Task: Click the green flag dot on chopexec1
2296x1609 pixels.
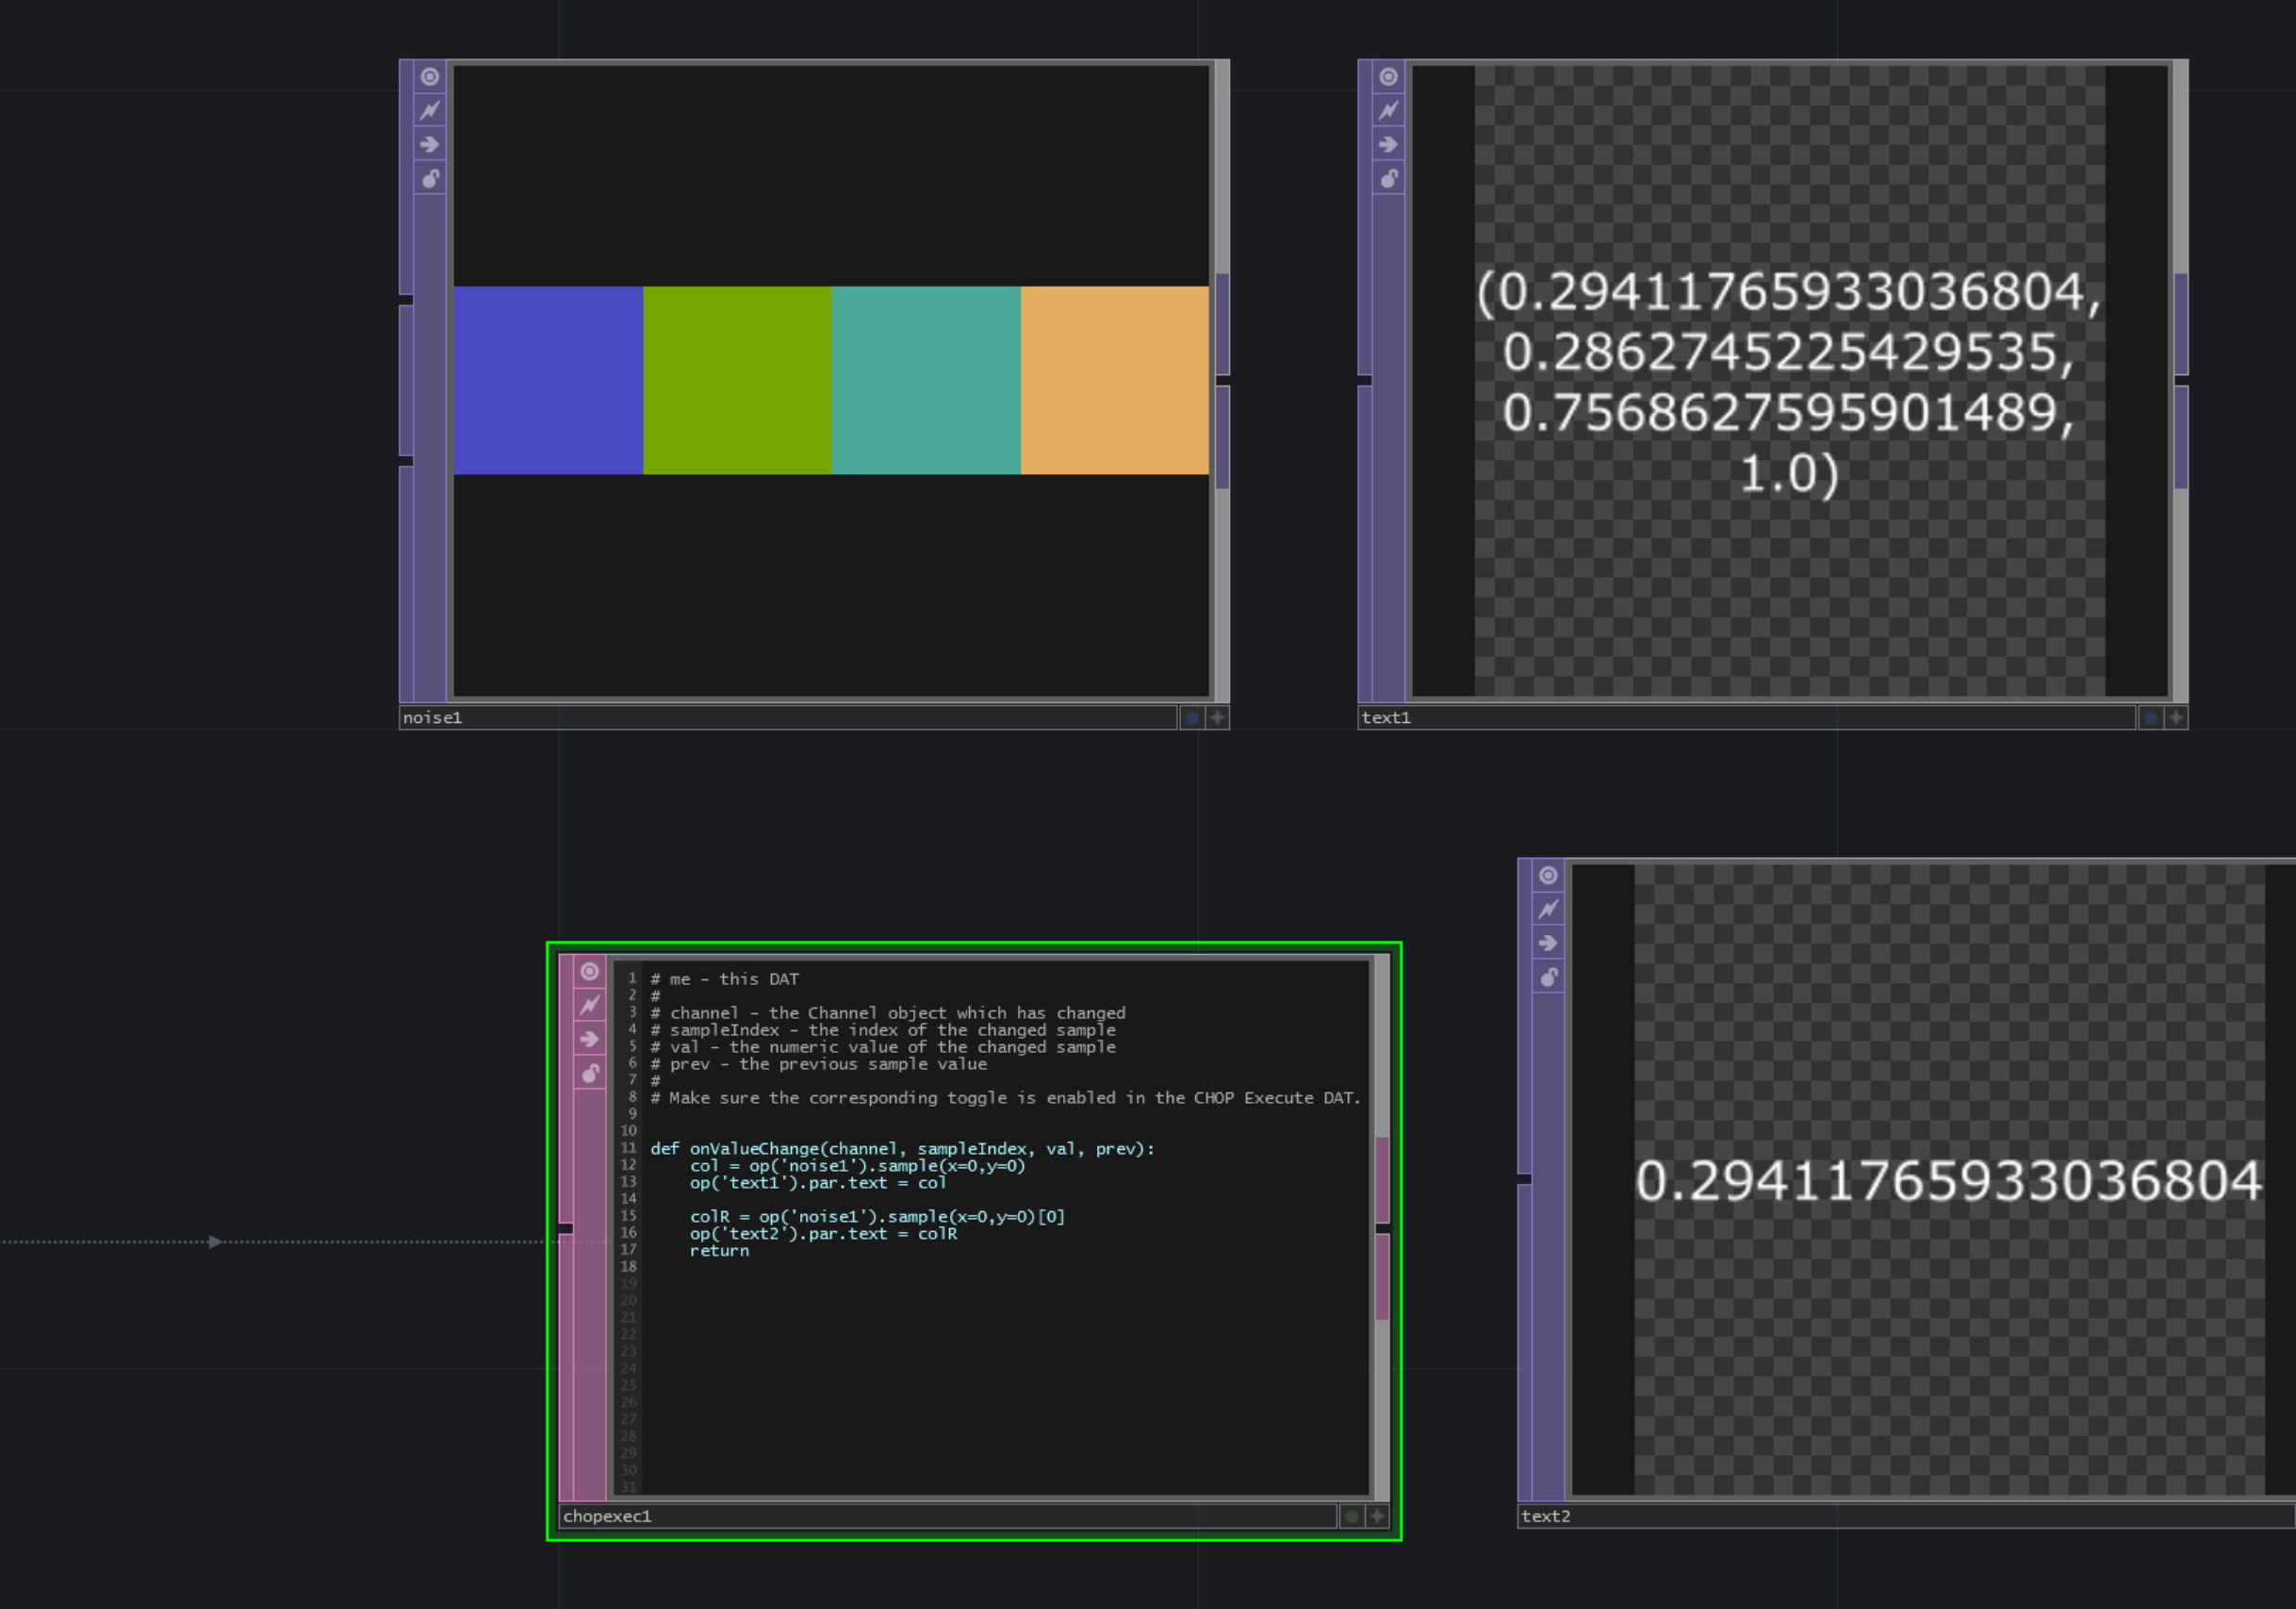Action: 1351,1516
